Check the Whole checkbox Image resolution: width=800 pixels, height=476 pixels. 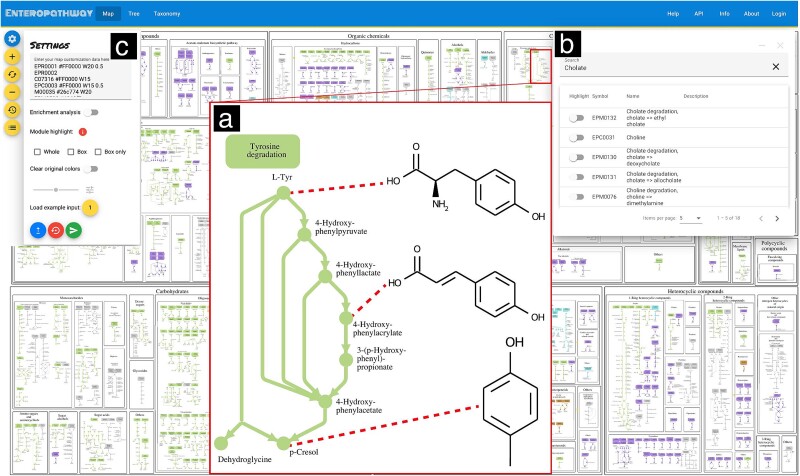[37, 152]
